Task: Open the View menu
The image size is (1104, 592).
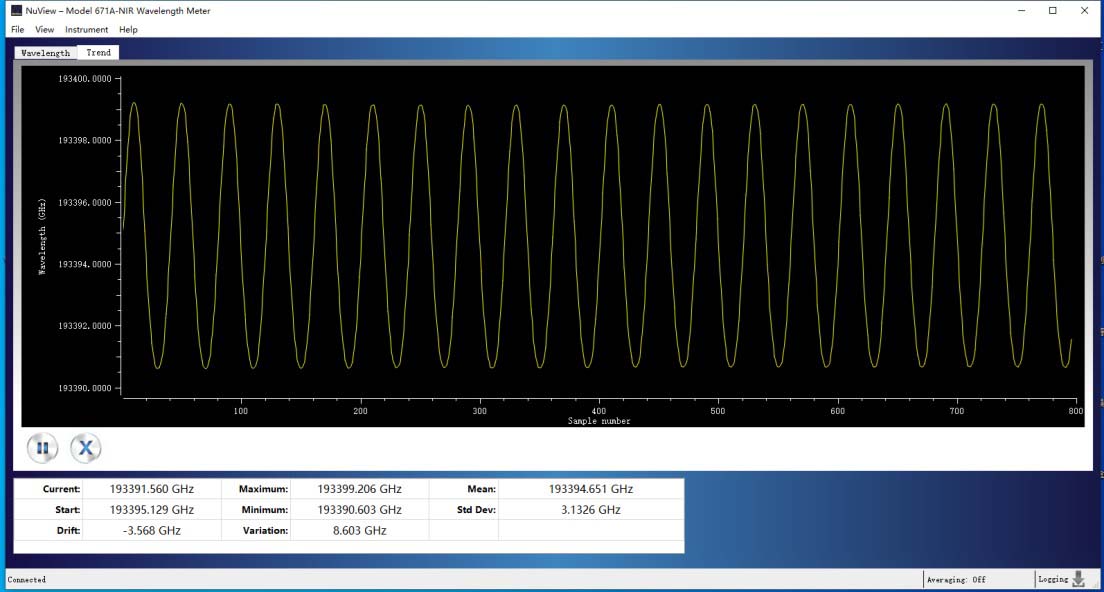Action: (x=44, y=29)
